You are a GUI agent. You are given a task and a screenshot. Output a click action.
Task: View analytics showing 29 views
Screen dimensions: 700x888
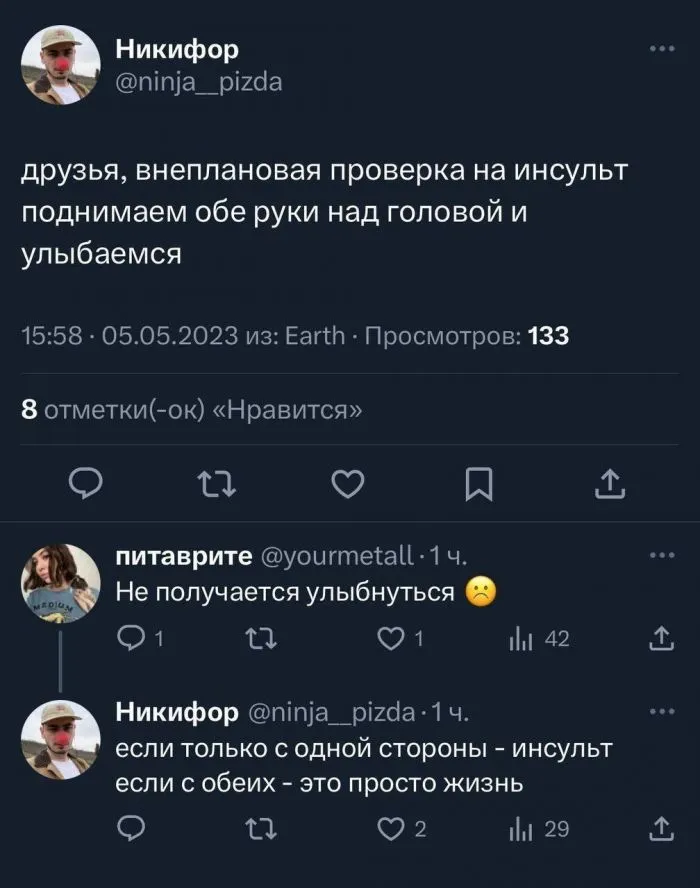(x=538, y=827)
